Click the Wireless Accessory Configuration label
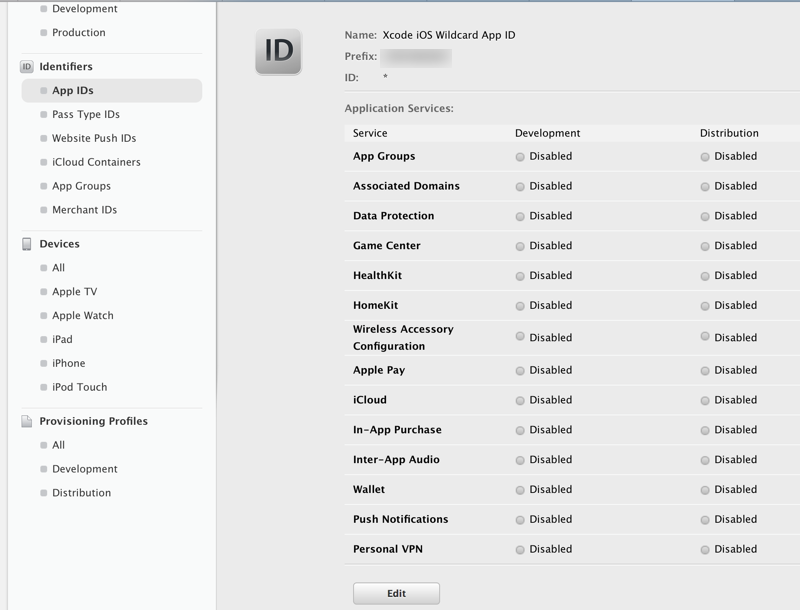The height and width of the screenshot is (610, 800). [x=403, y=338]
